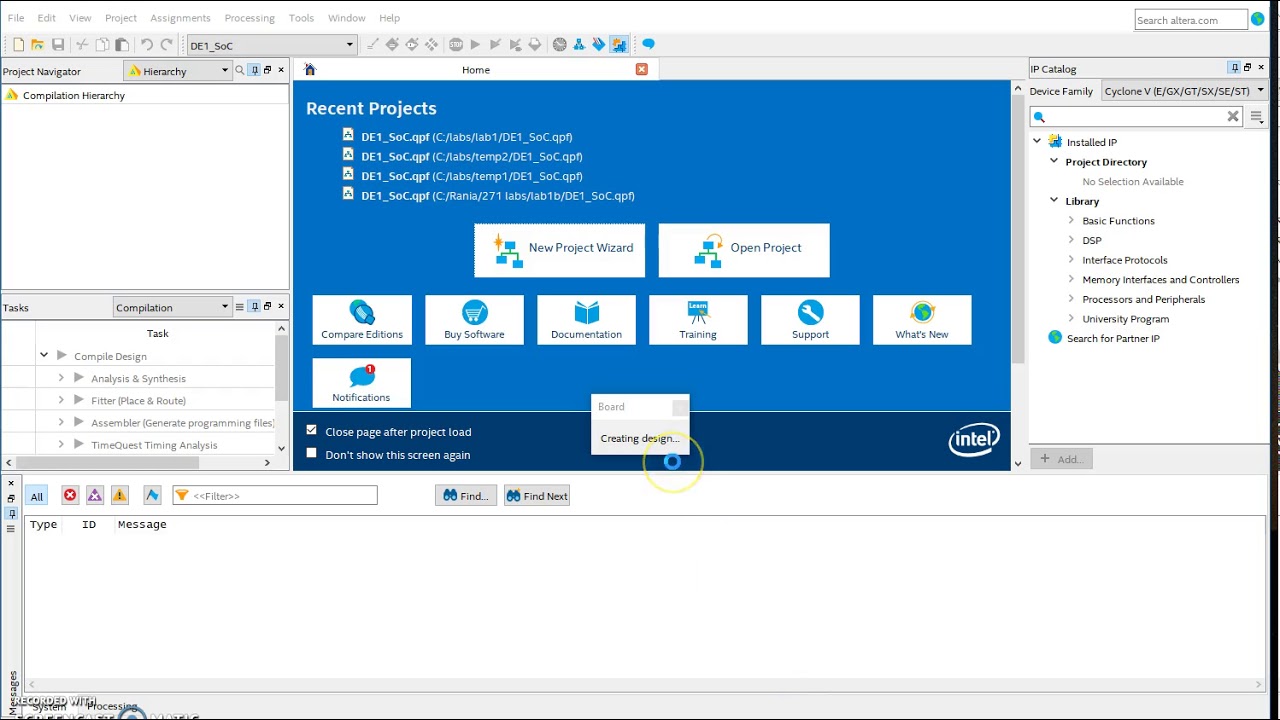
Task: Open the File menu
Action: pos(16,18)
